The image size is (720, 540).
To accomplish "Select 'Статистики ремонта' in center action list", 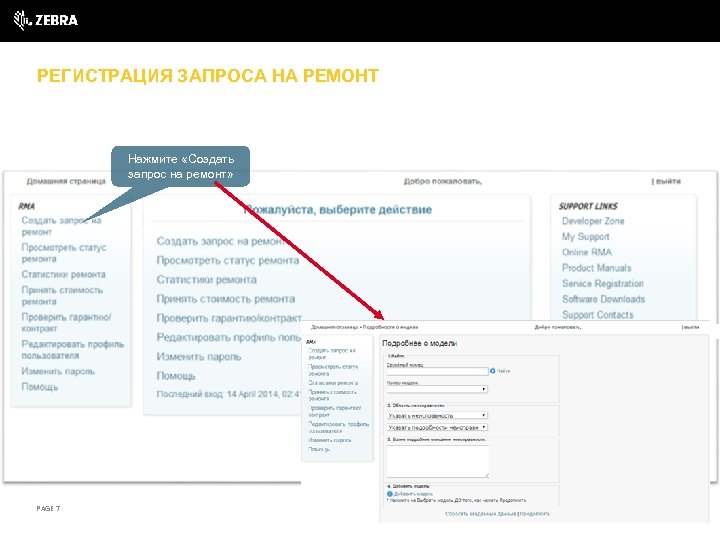I will 206,280.
